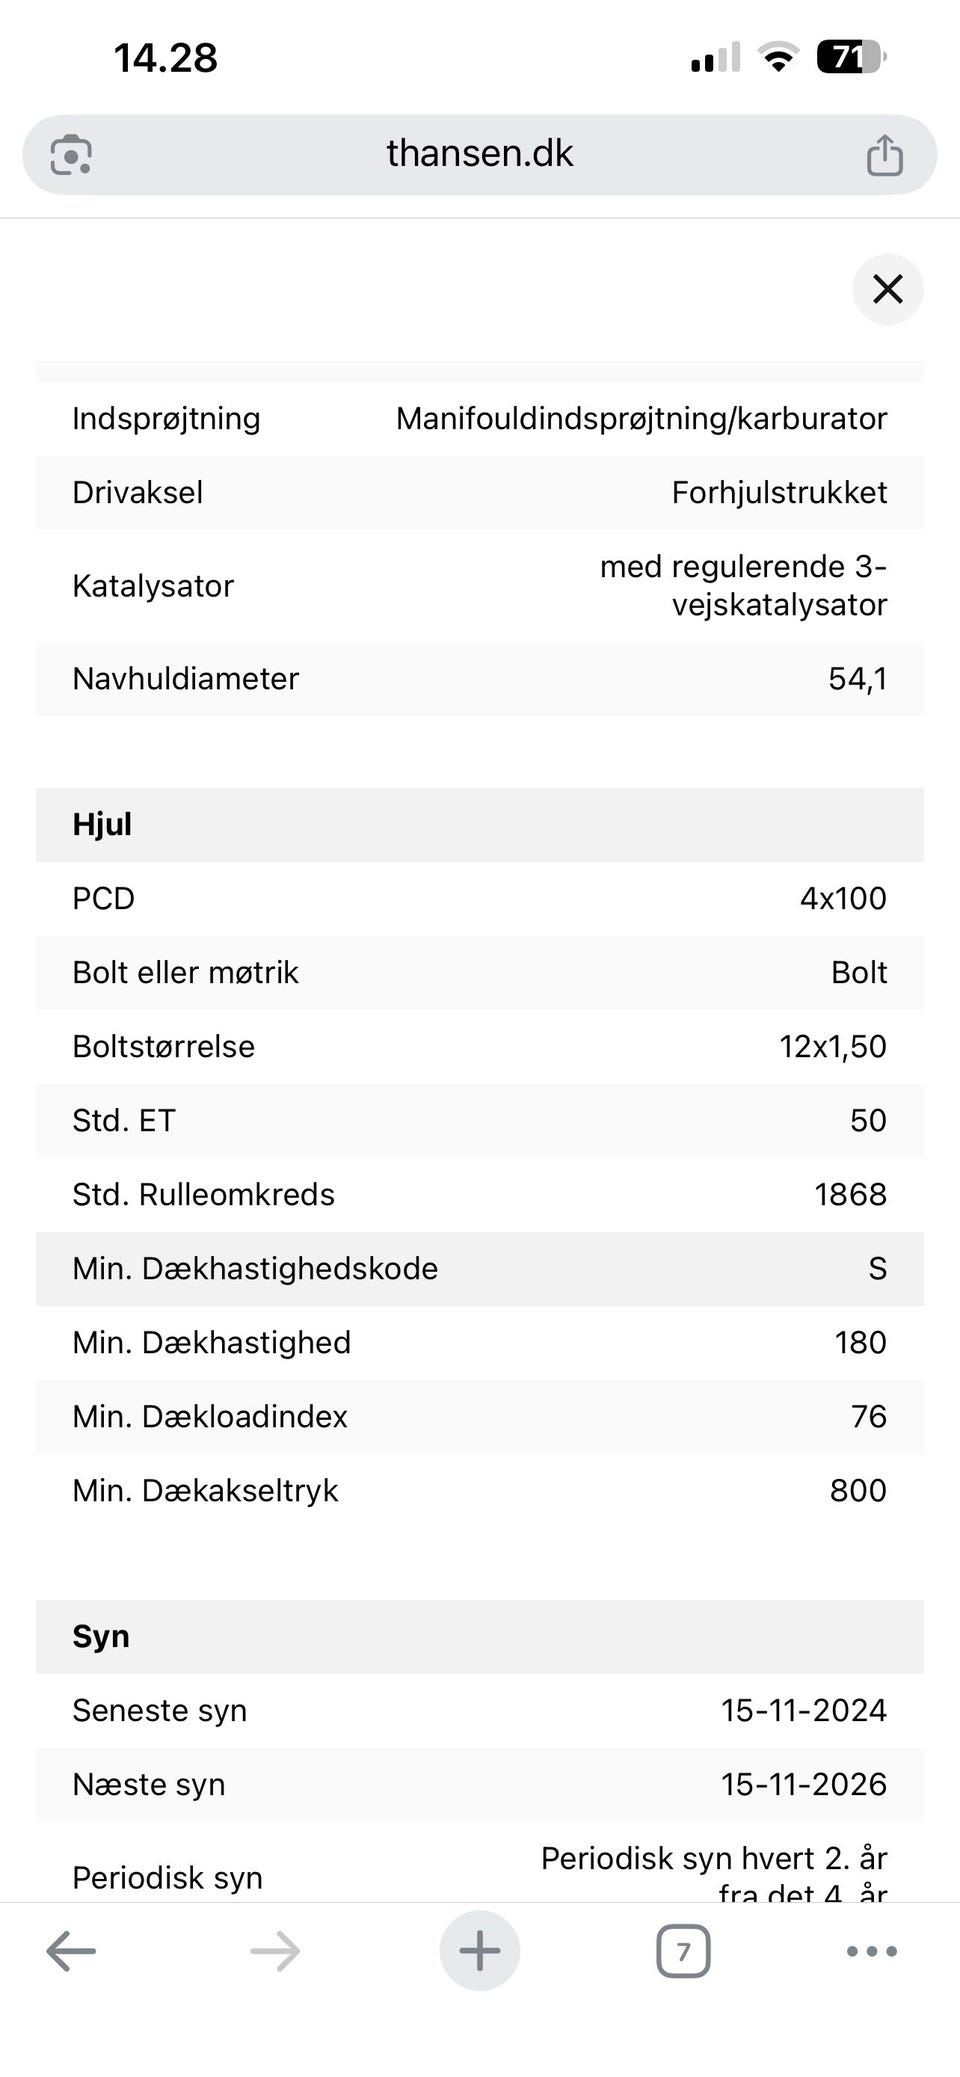
Task: Open a new tab with the plus button
Action: (x=480, y=1950)
